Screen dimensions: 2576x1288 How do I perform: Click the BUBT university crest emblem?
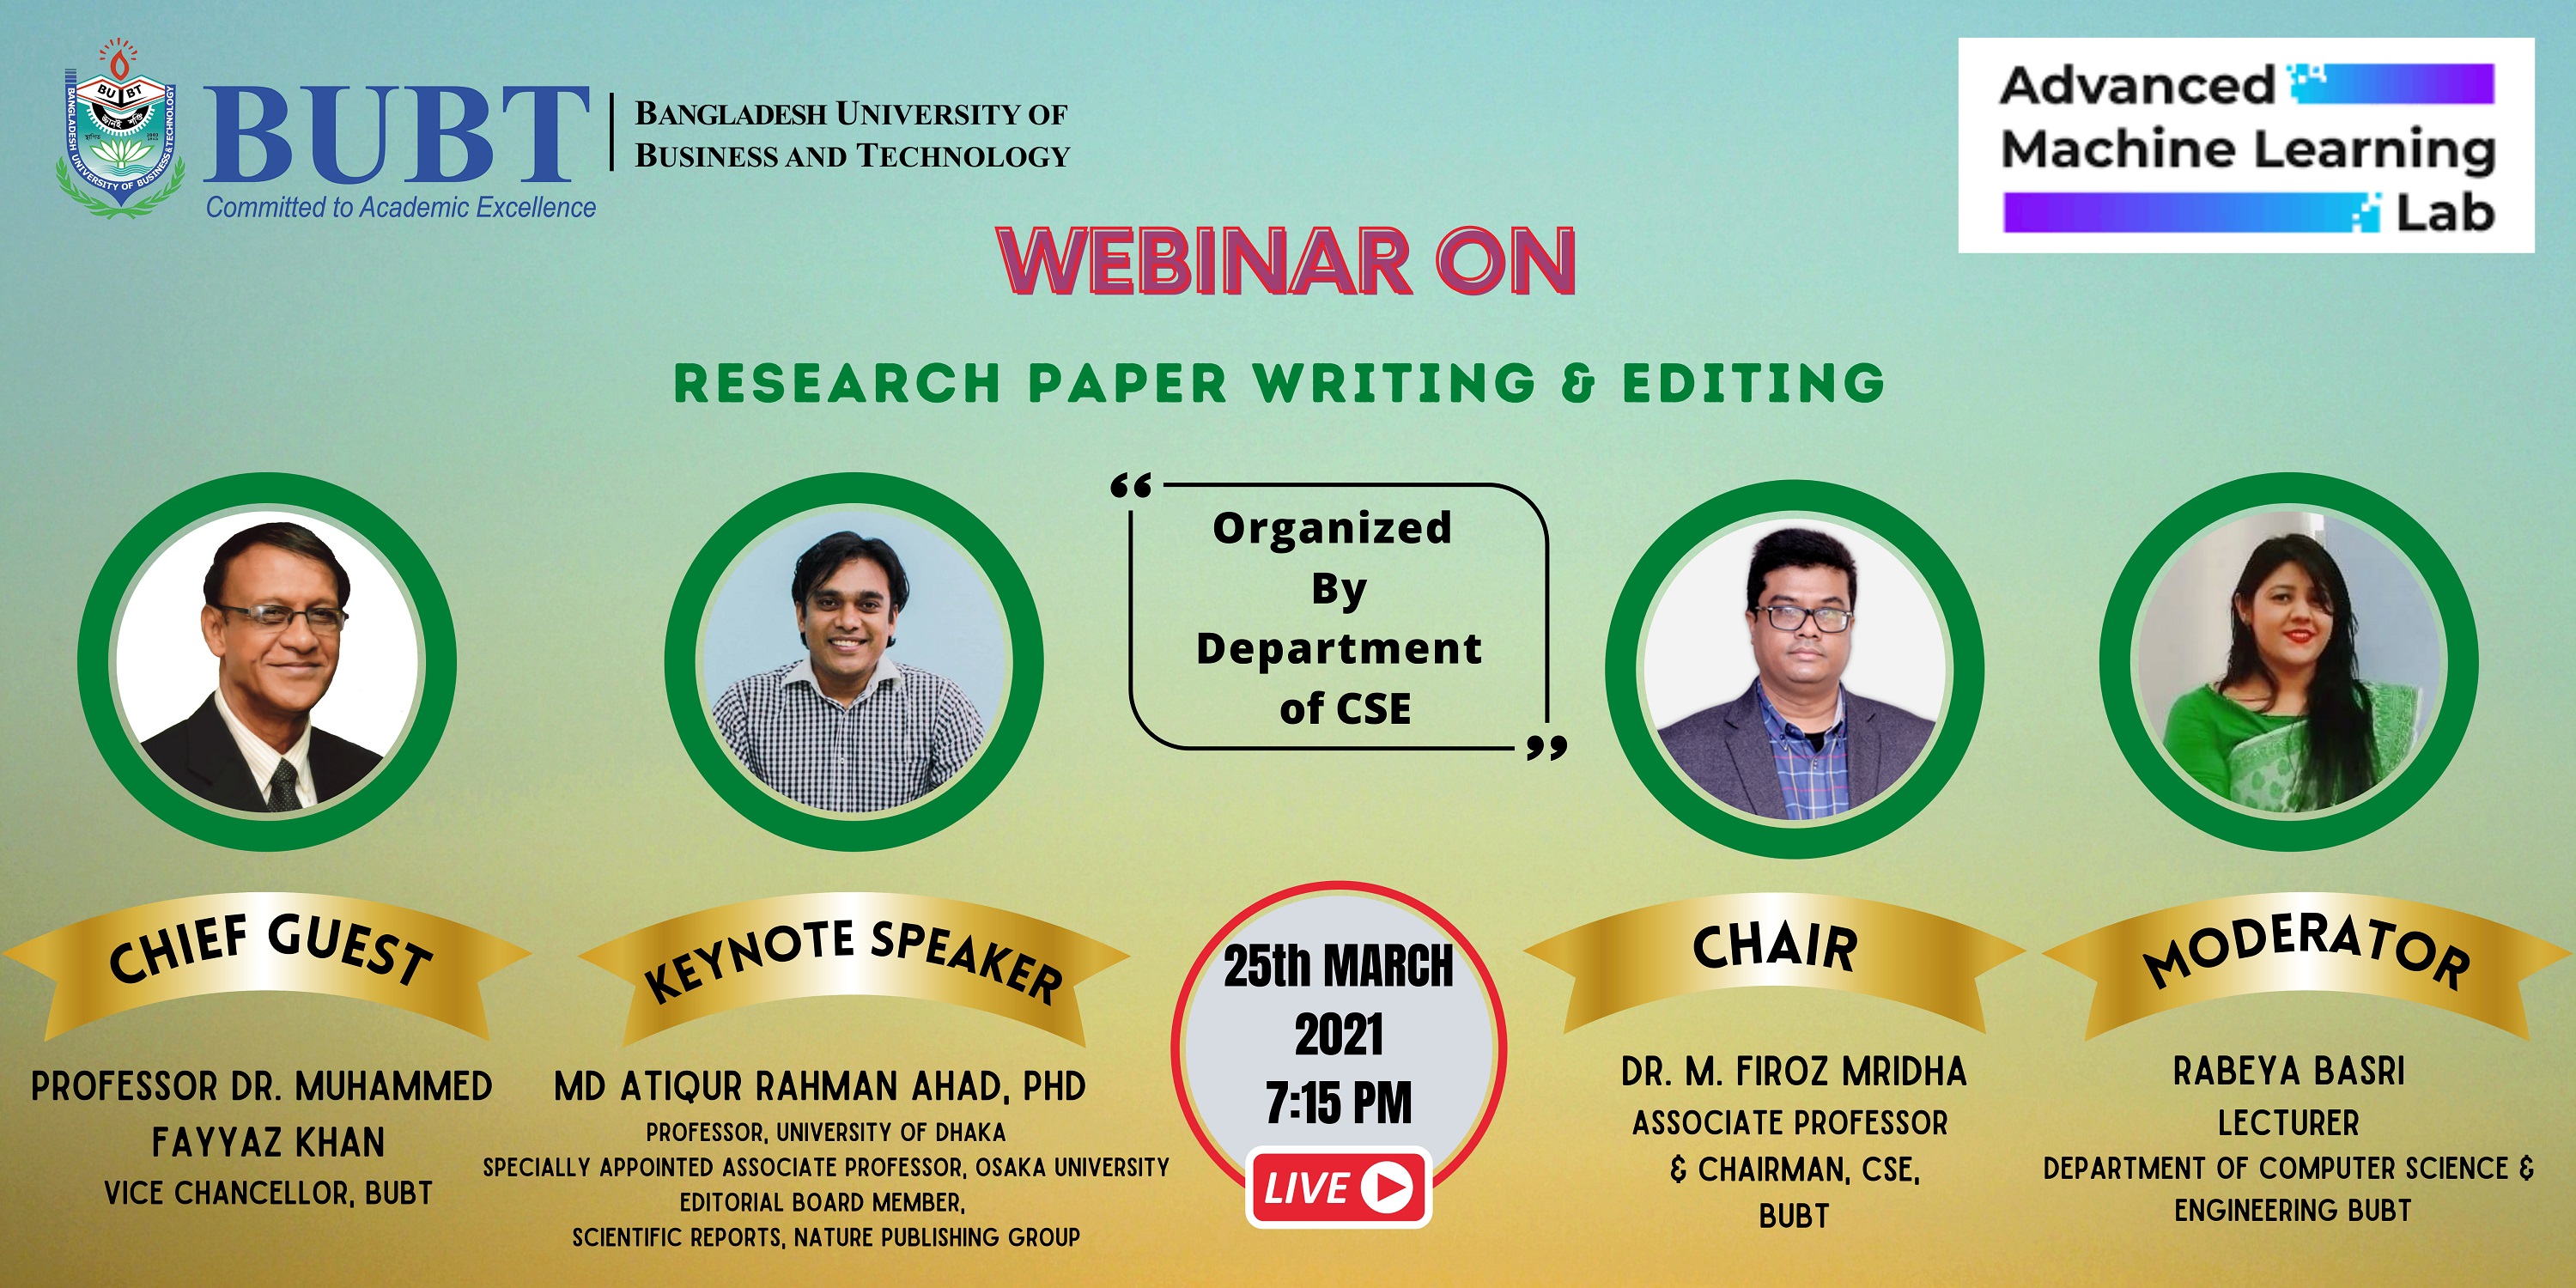[x=121, y=127]
